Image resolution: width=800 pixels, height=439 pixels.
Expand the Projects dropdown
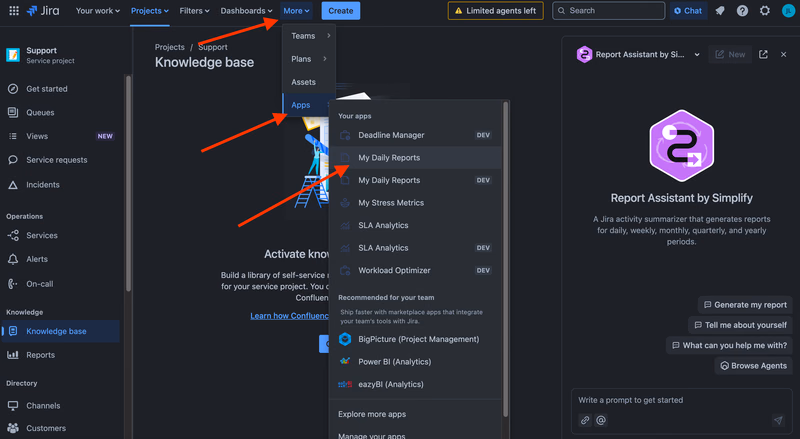(x=149, y=11)
